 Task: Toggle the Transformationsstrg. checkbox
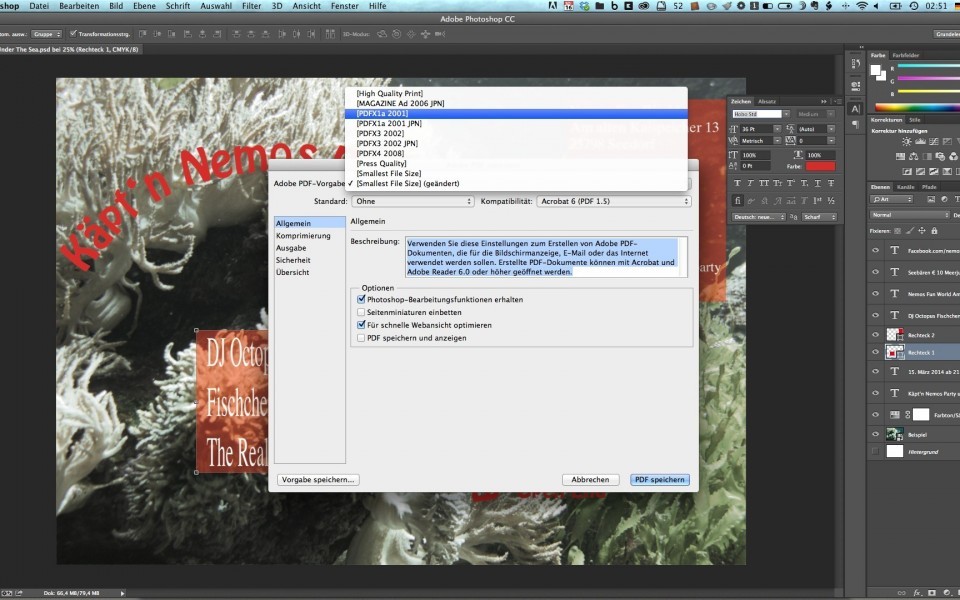[x=73, y=34]
